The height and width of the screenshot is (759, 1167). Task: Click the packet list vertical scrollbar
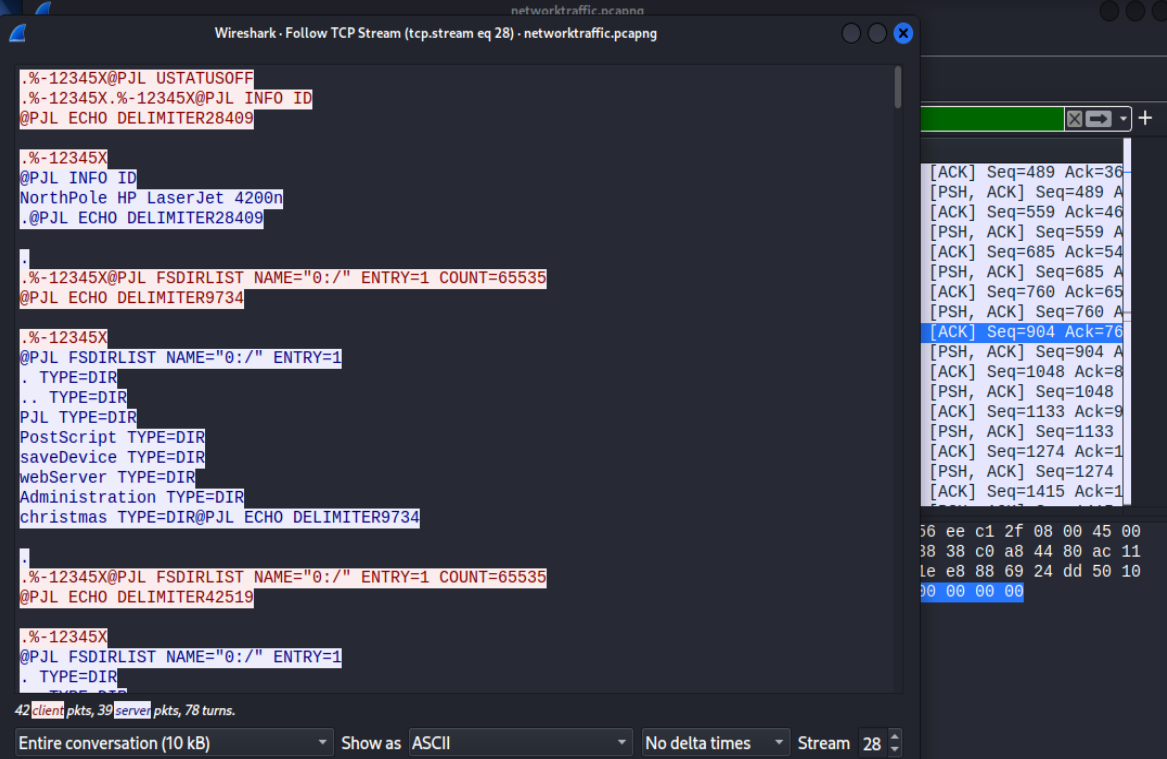(1127, 320)
